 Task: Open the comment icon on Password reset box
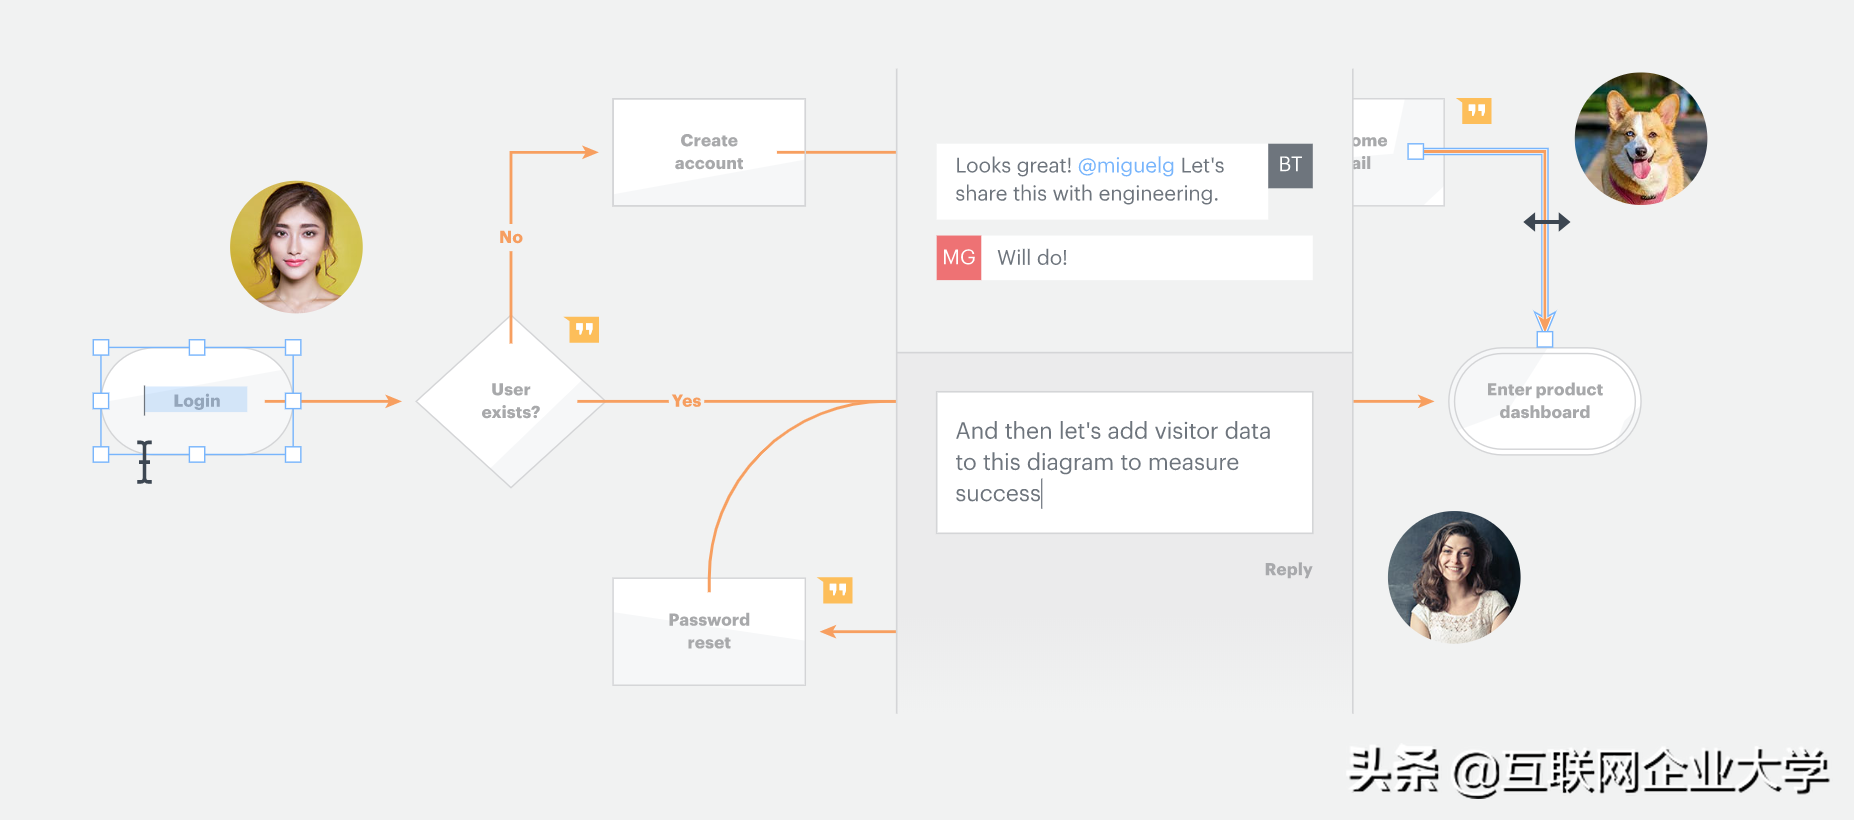(836, 590)
